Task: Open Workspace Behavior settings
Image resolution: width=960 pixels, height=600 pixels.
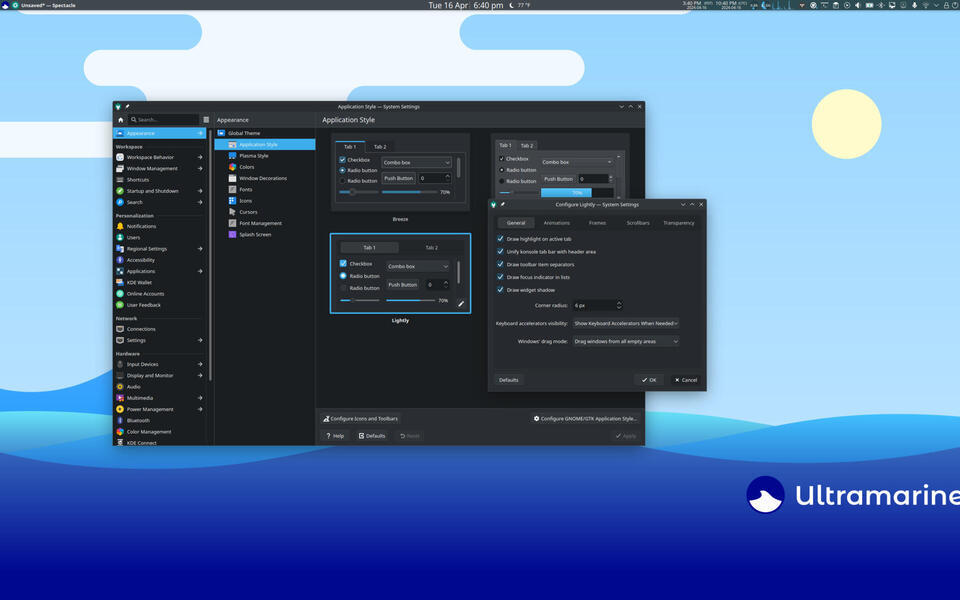Action: coord(159,157)
